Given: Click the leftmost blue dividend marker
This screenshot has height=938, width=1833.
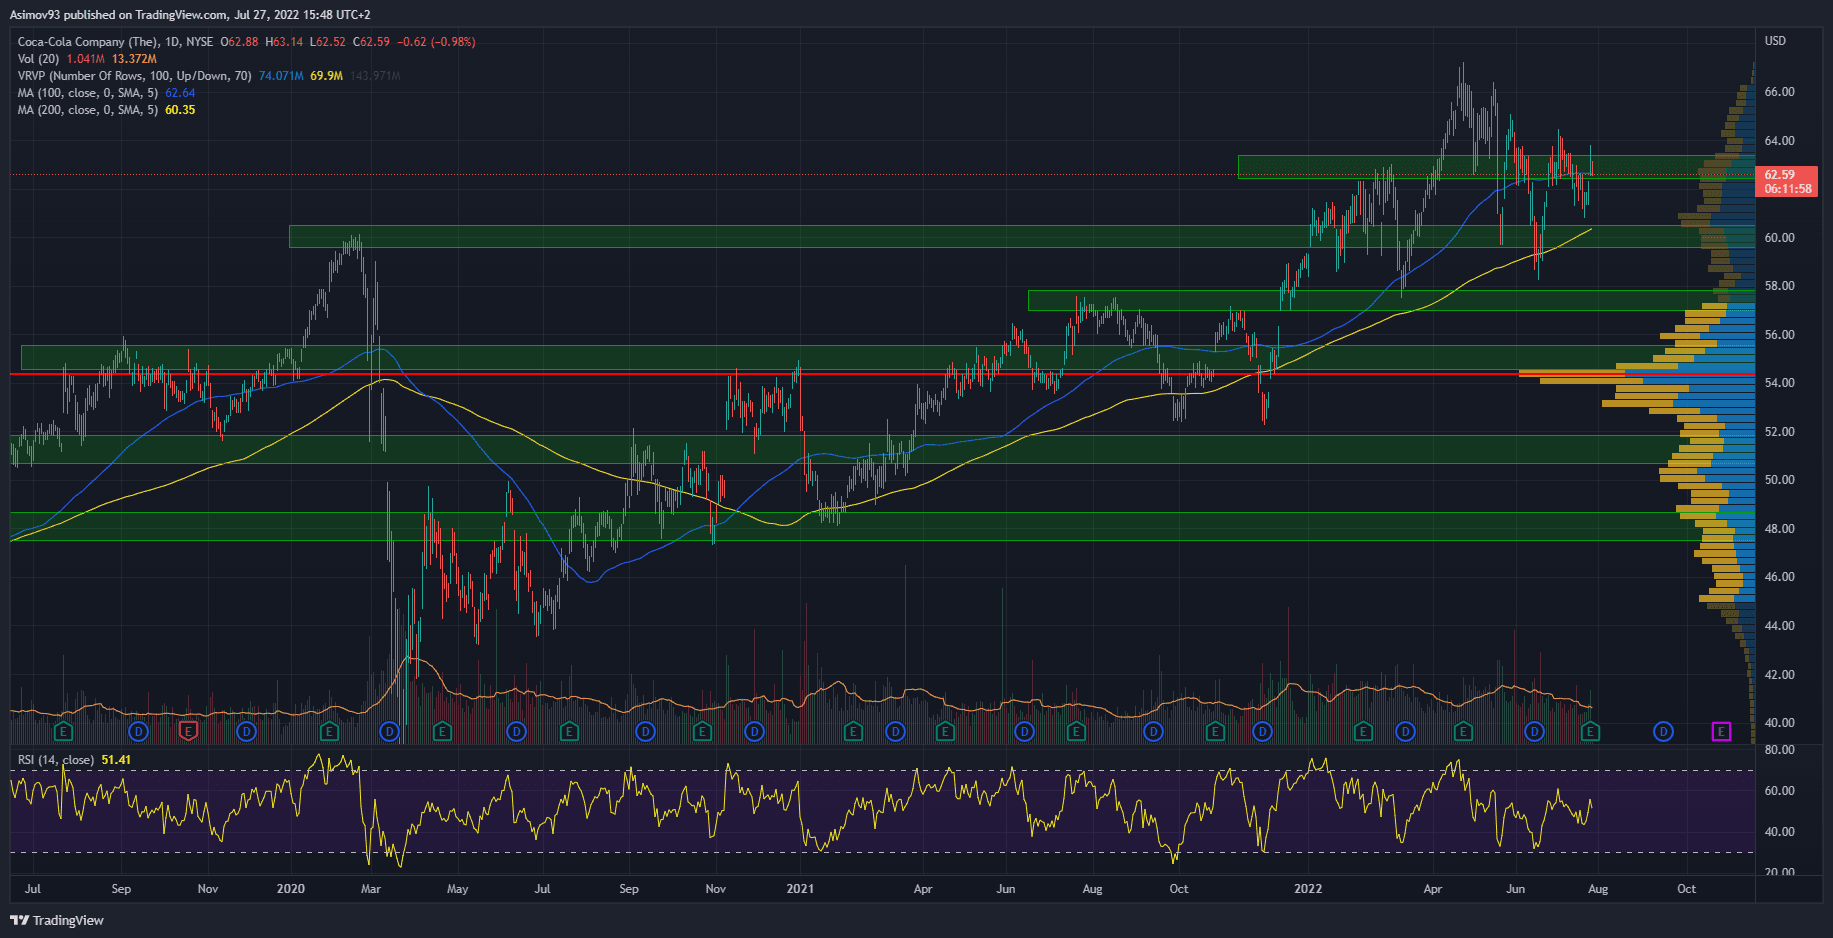Looking at the screenshot, I should pos(139,732).
